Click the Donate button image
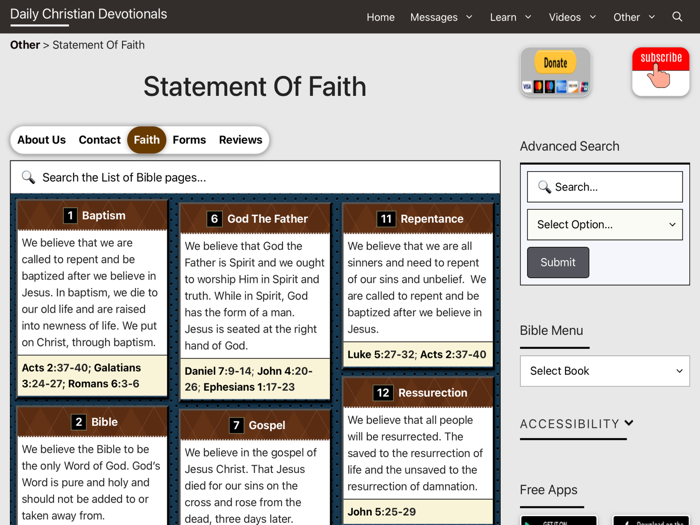This screenshot has height=525, width=700. click(555, 72)
